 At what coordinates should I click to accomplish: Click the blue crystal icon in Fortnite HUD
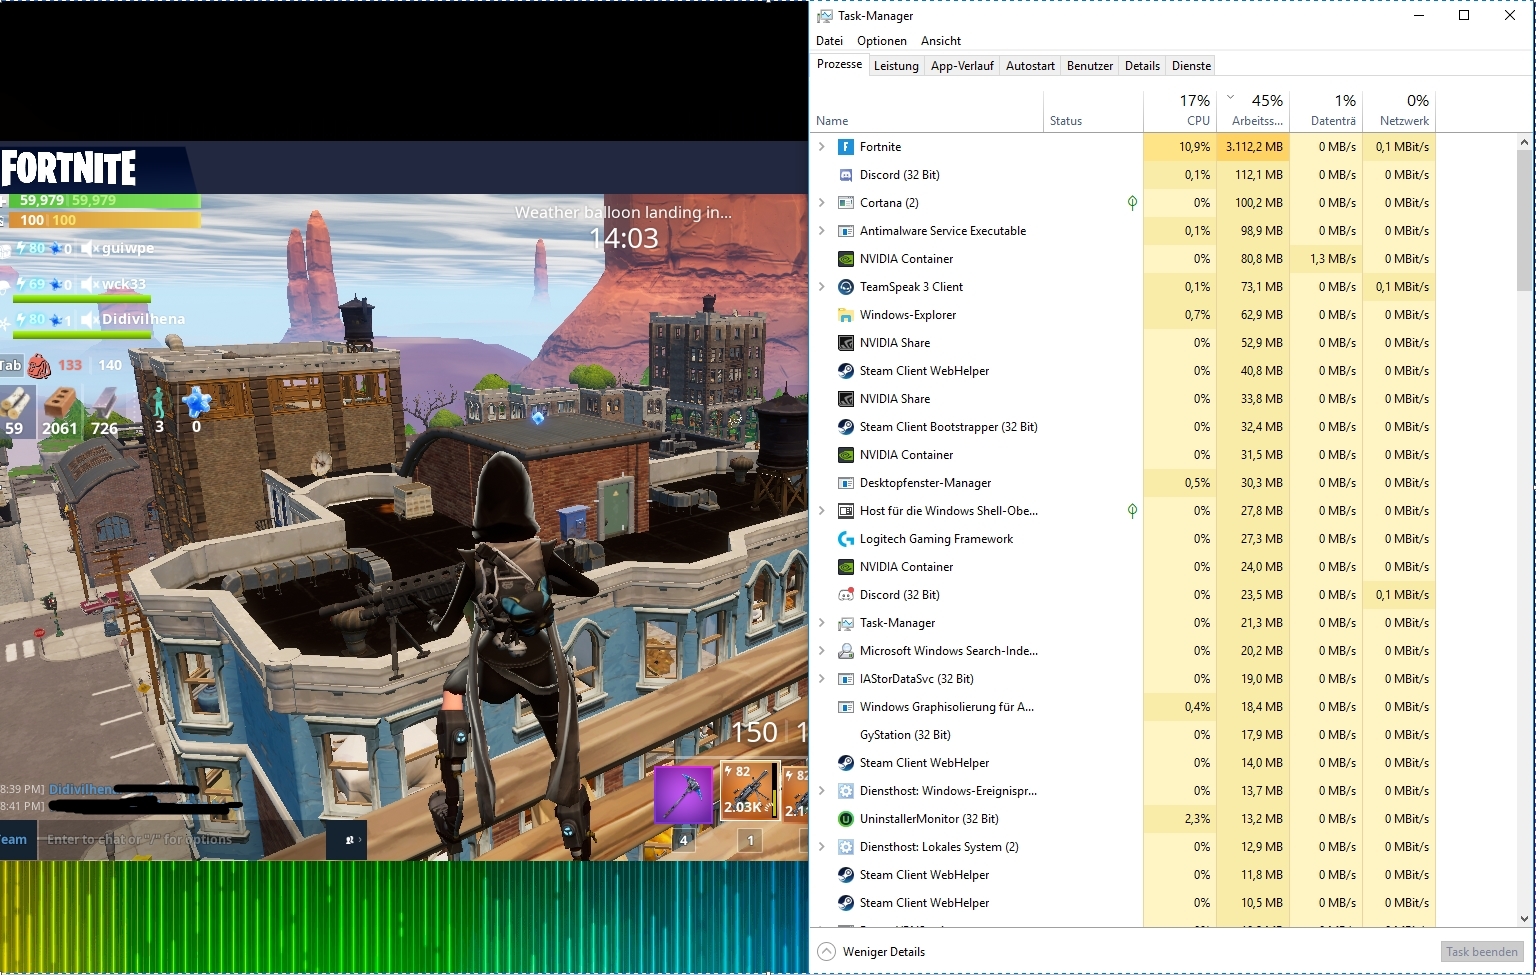coord(196,402)
